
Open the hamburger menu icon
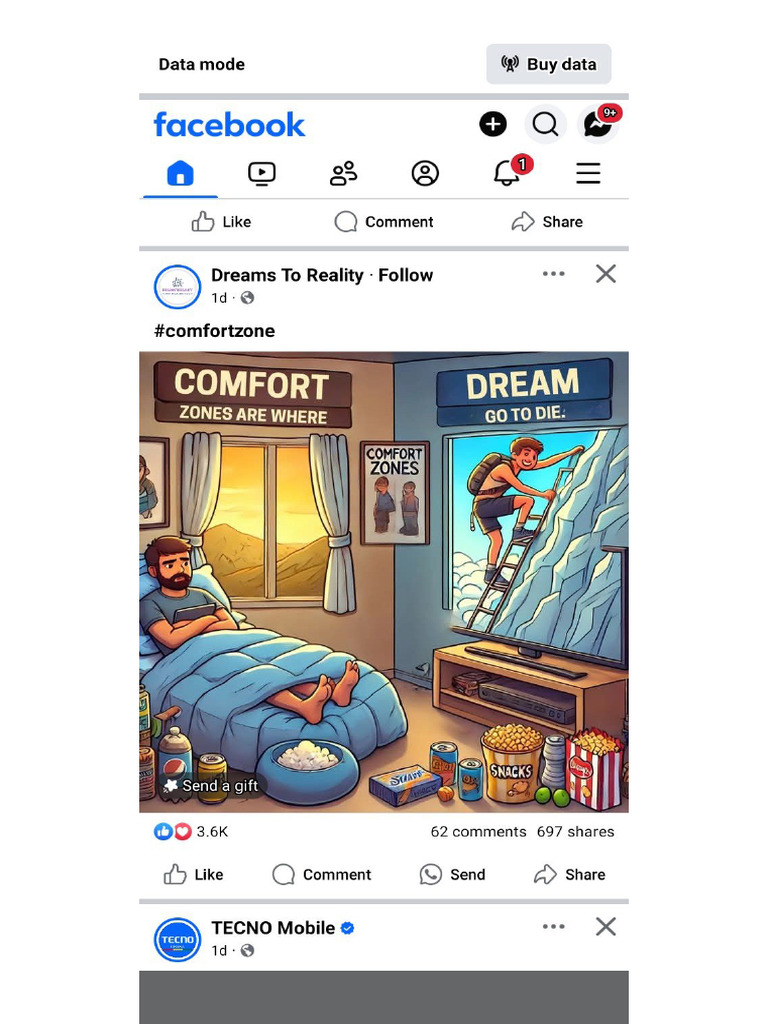pyautogui.click(x=588, y=173)
